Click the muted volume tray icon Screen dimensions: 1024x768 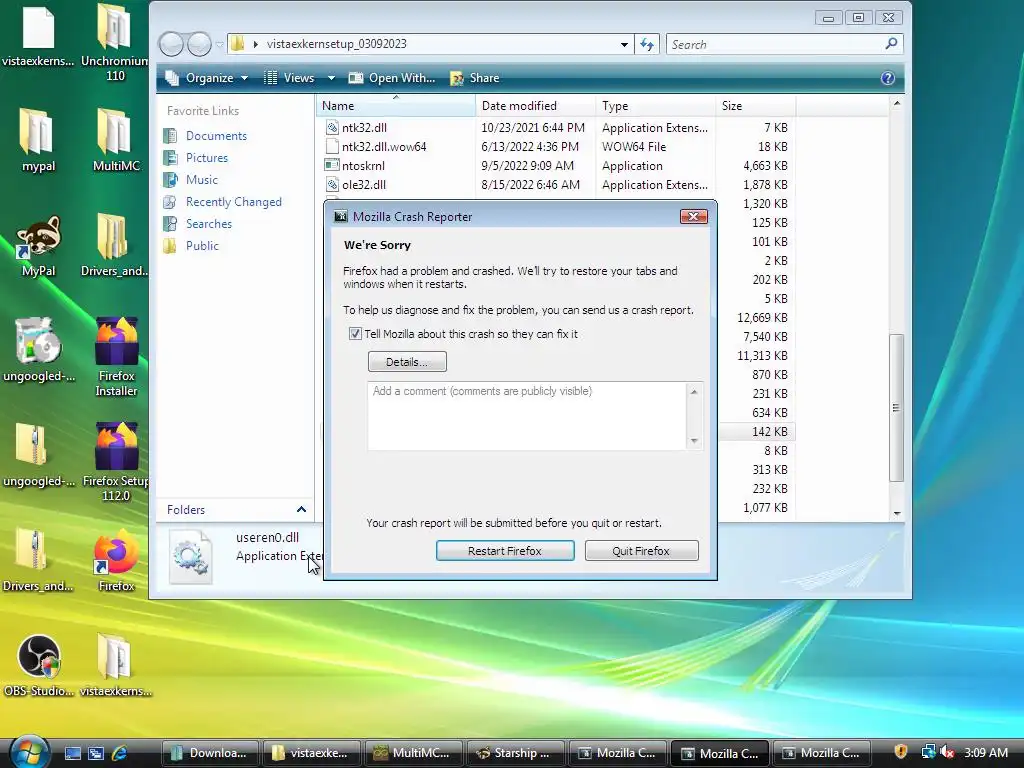[x=946, y=752]
